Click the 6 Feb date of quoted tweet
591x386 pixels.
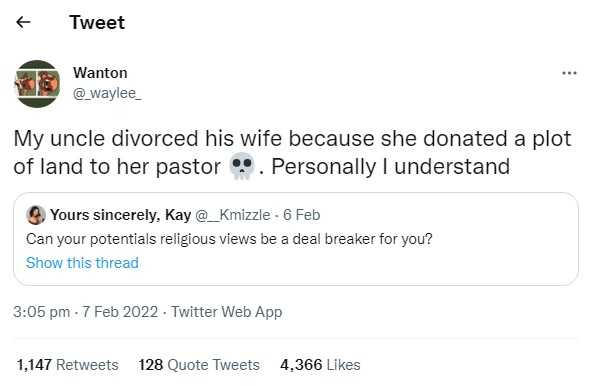(x=302, y=215)
